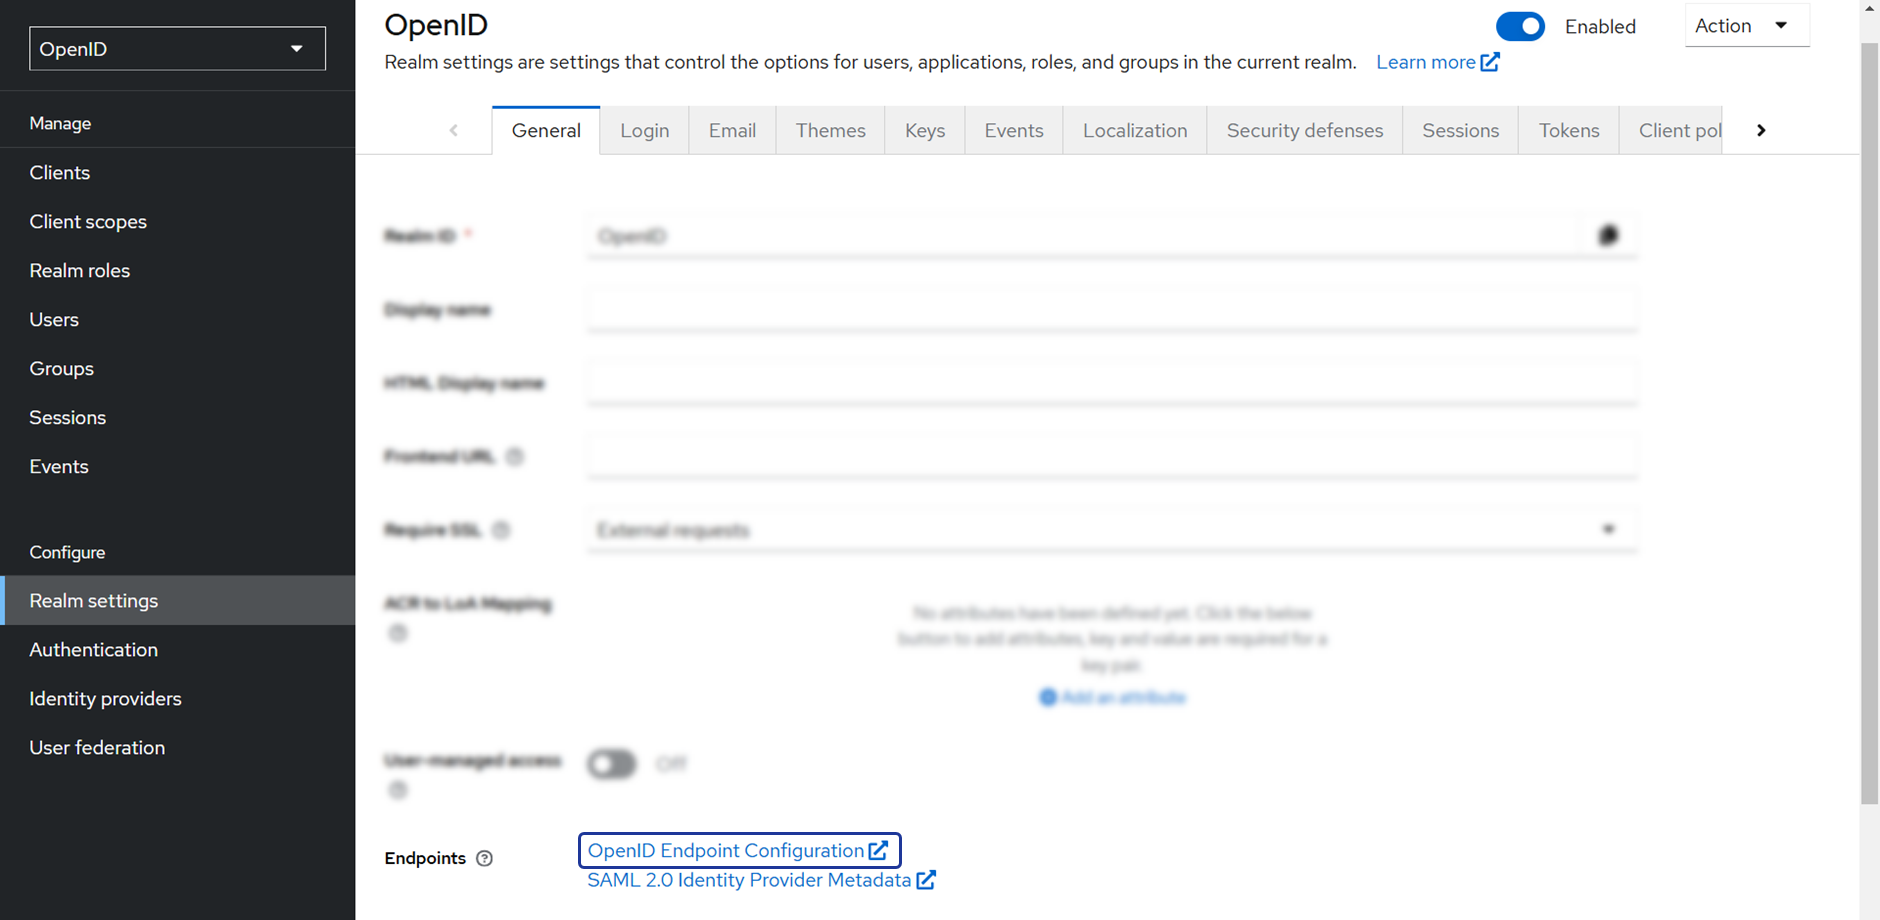Show help for Require SSL
Viewport: 1880px width, 920px height.
pyautogui.click(x=501, y=530)
